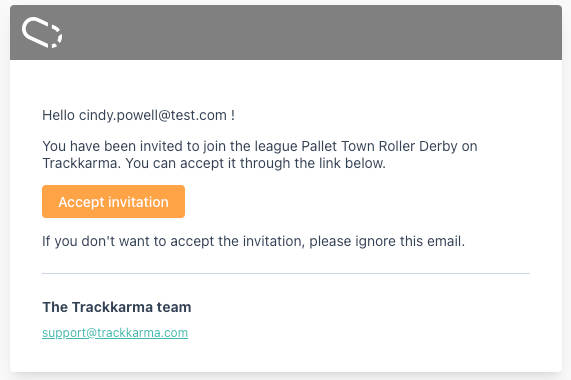Accept the league invitation
The height and width of the screenshot is (380, 571).
tap(113, 202)
